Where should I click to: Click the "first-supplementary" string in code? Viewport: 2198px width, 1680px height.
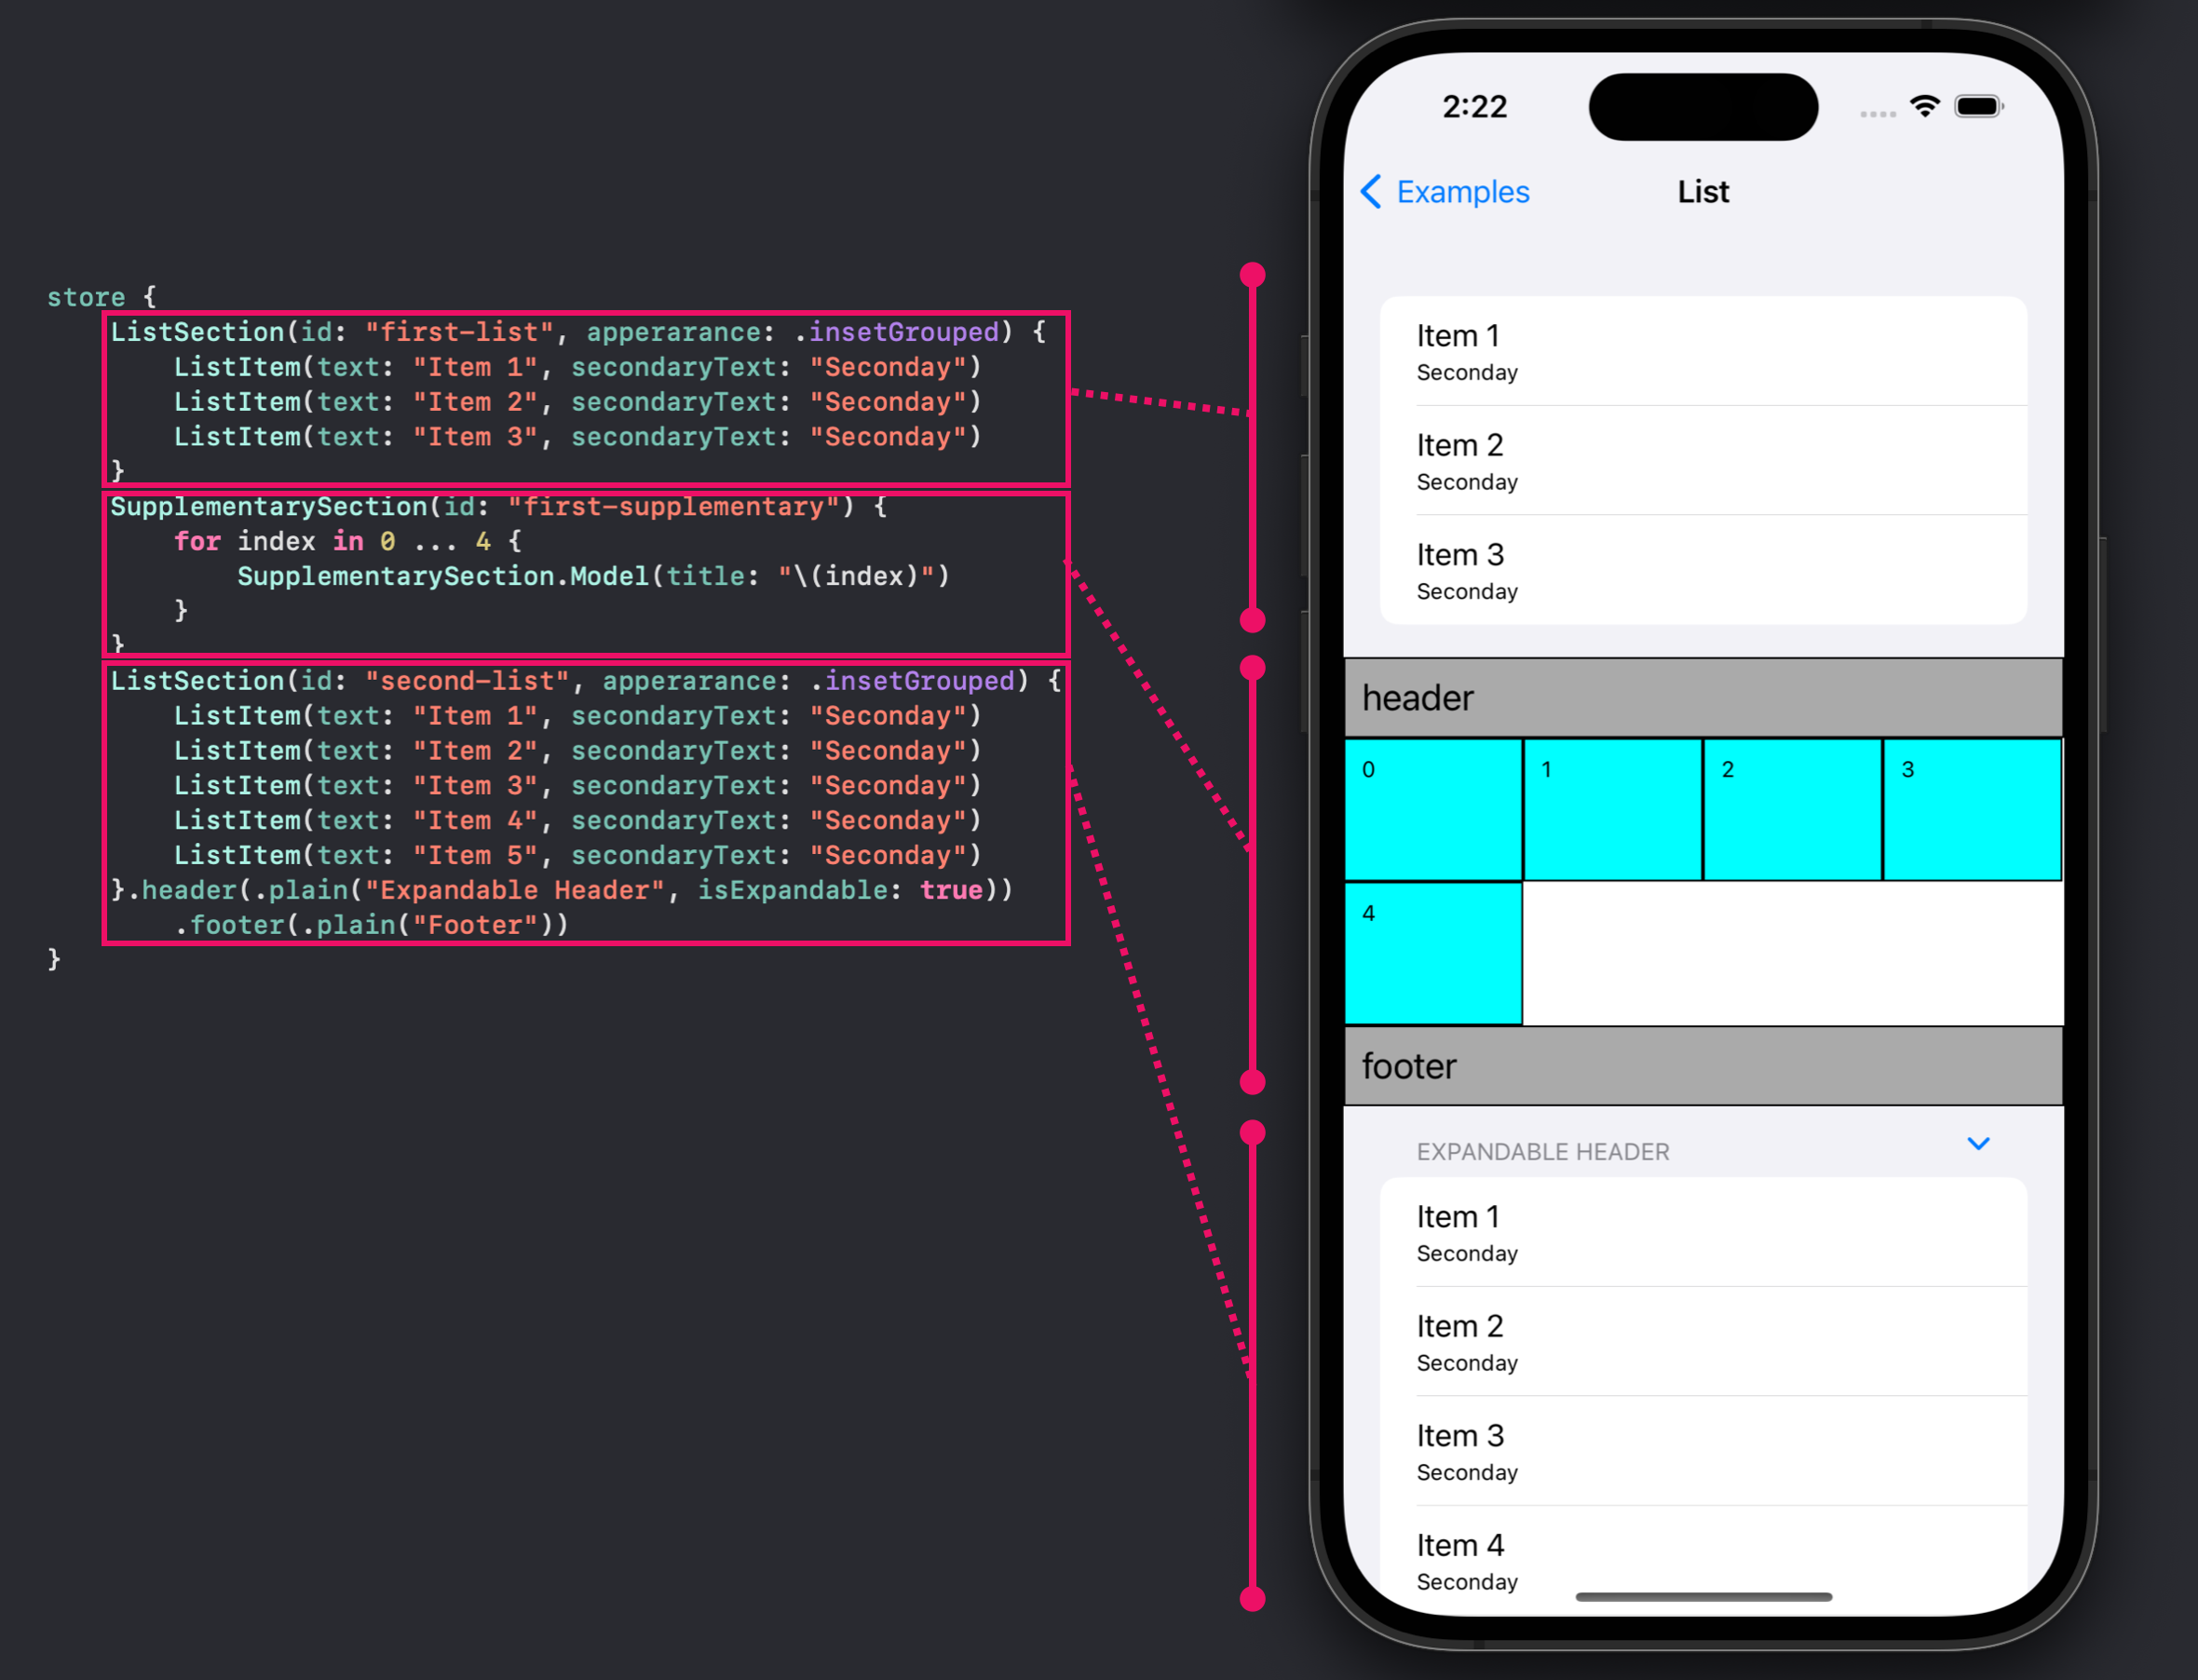(x=674, y=506)
